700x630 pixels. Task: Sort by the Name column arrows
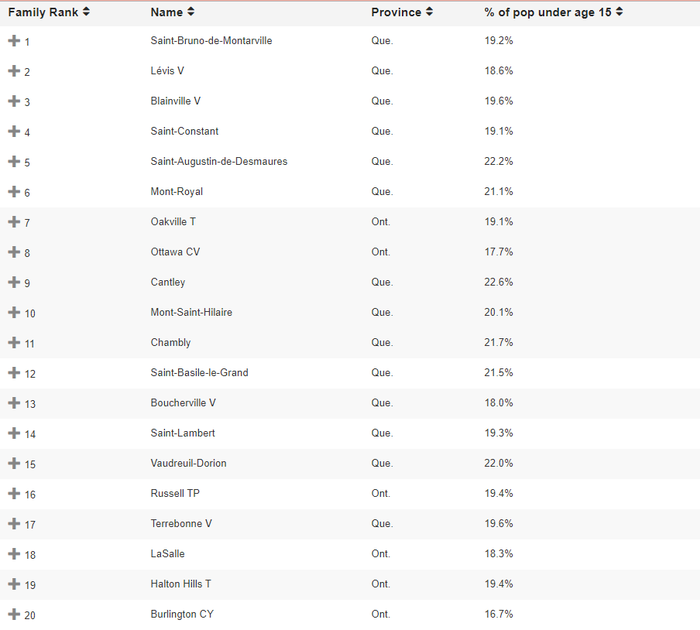[191, 12]
